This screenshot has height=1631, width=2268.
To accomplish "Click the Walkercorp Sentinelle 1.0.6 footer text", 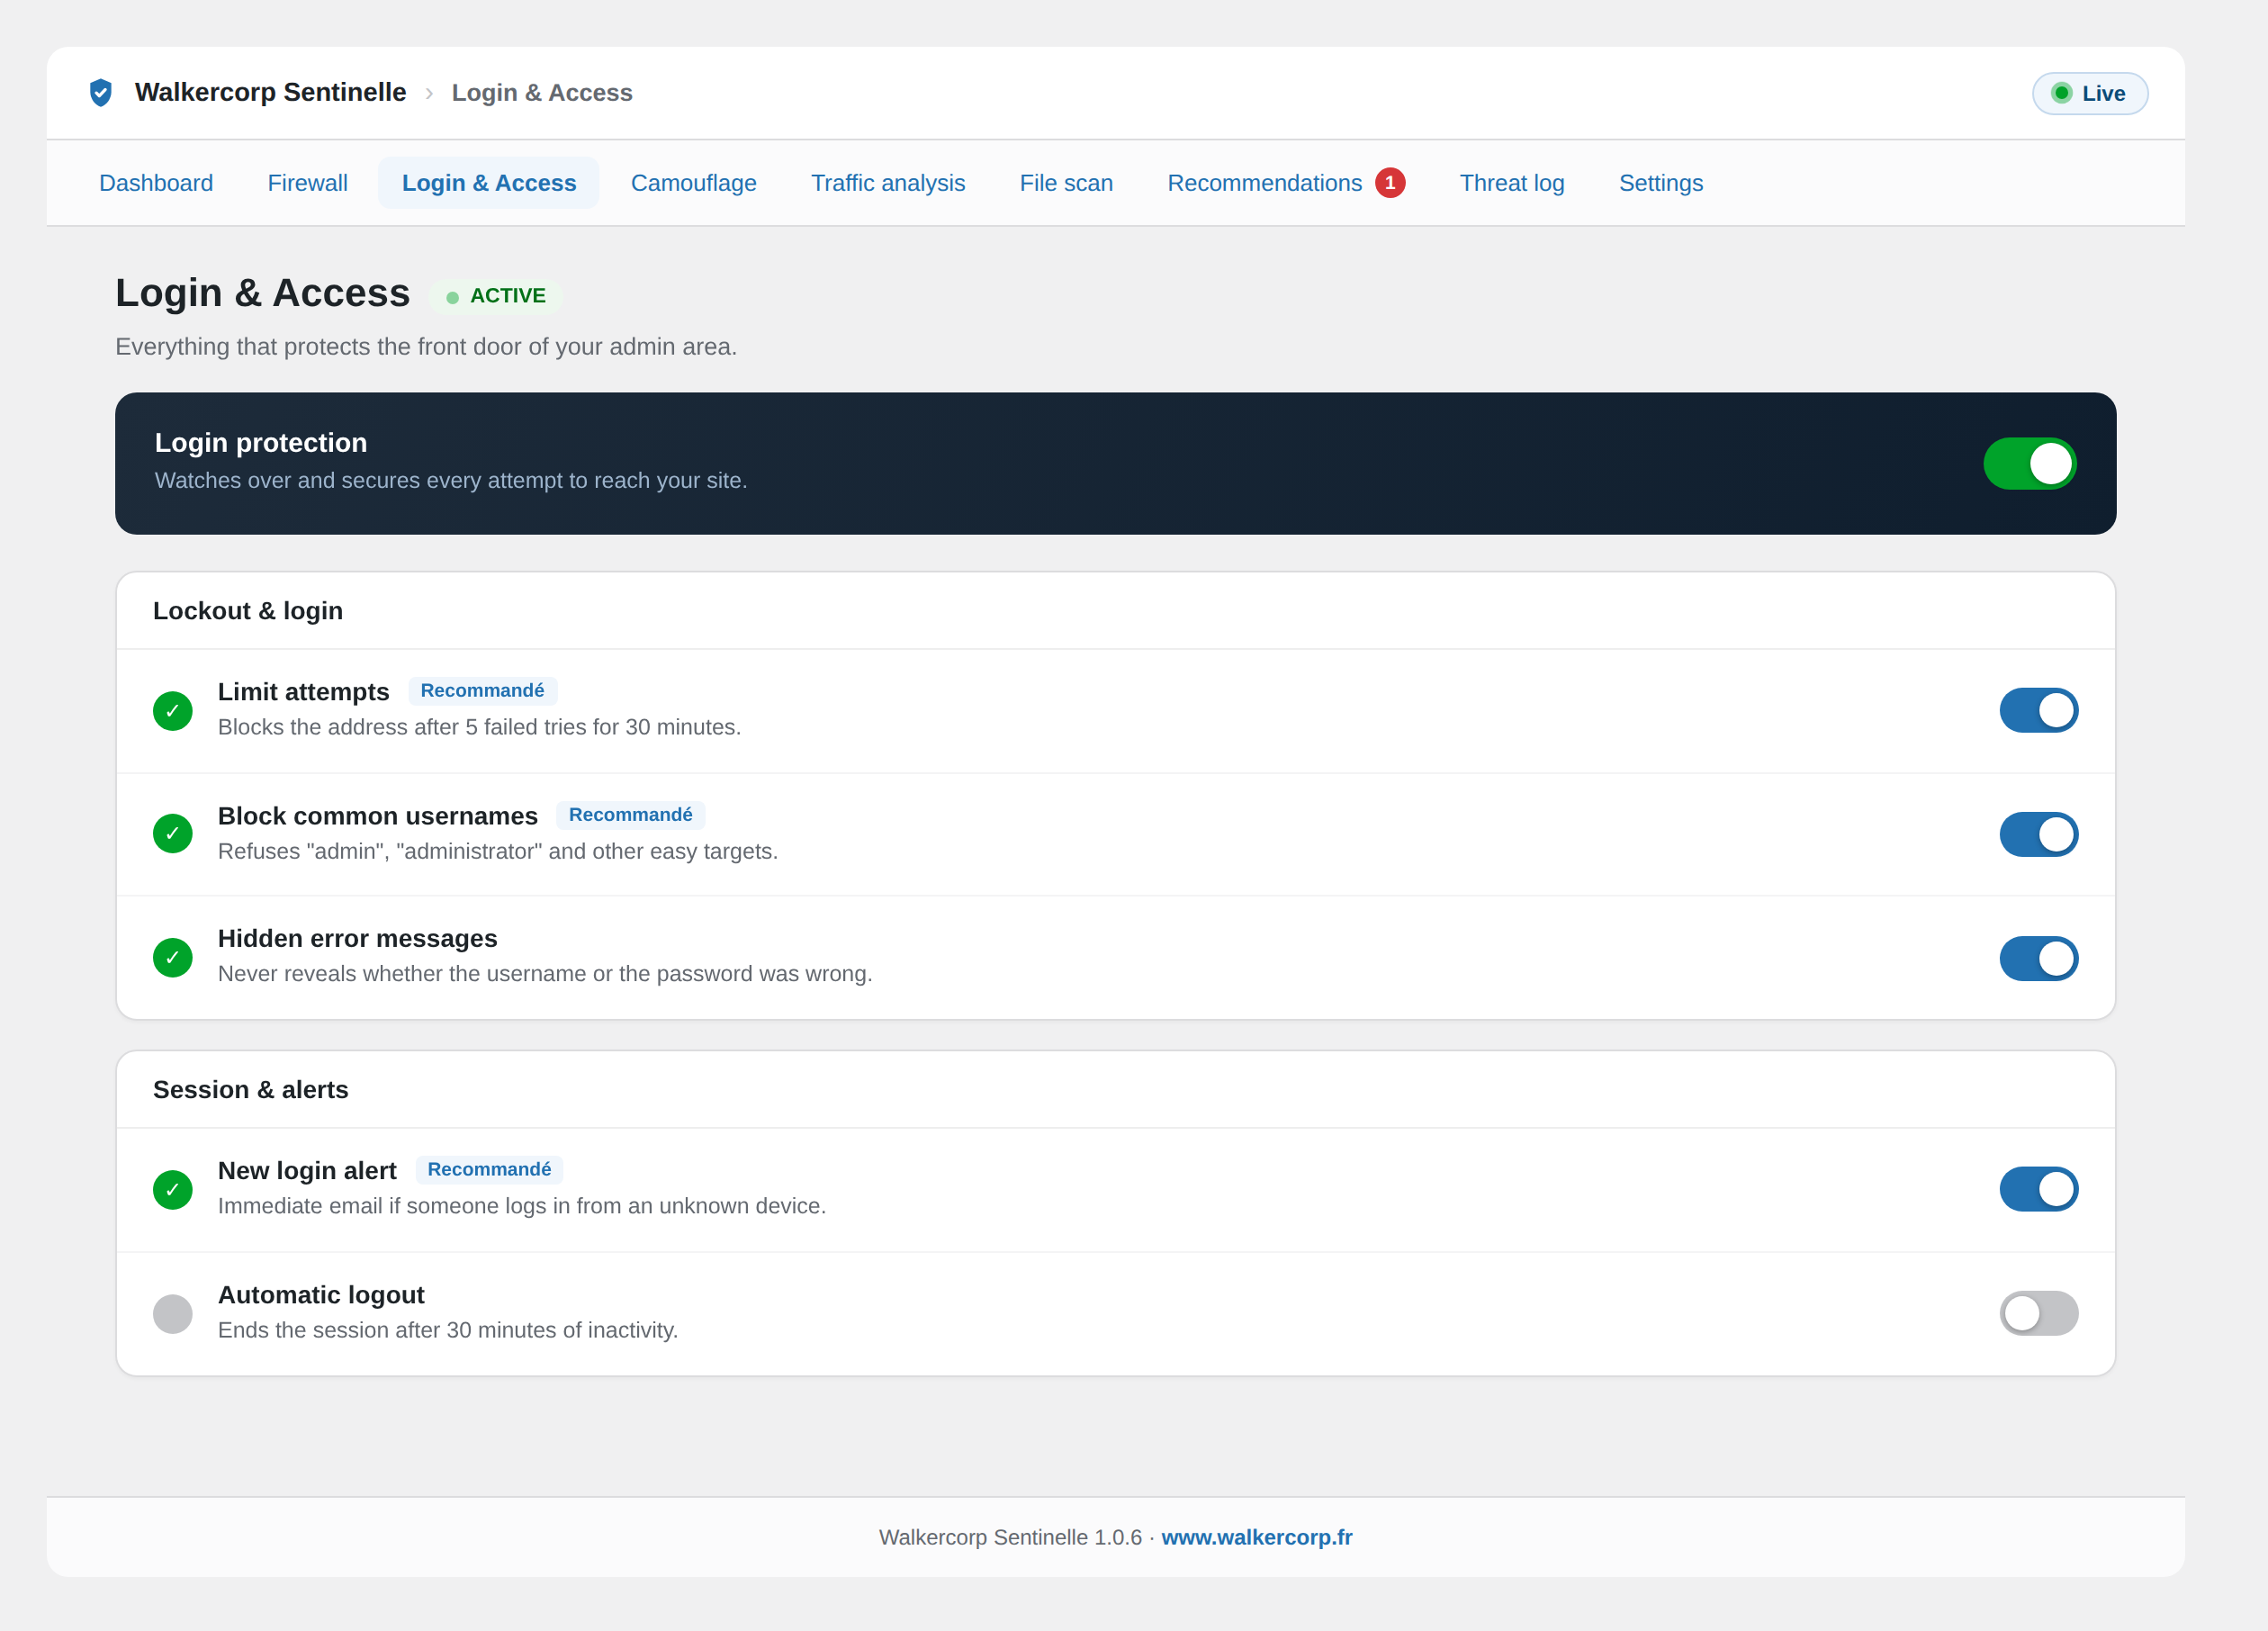I will [1010, 1538].
